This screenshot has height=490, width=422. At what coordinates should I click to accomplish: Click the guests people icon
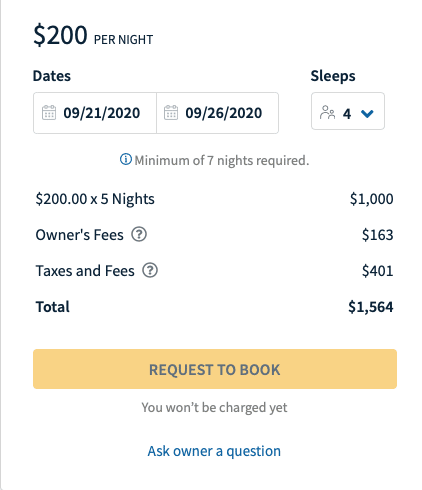(327, 113)
